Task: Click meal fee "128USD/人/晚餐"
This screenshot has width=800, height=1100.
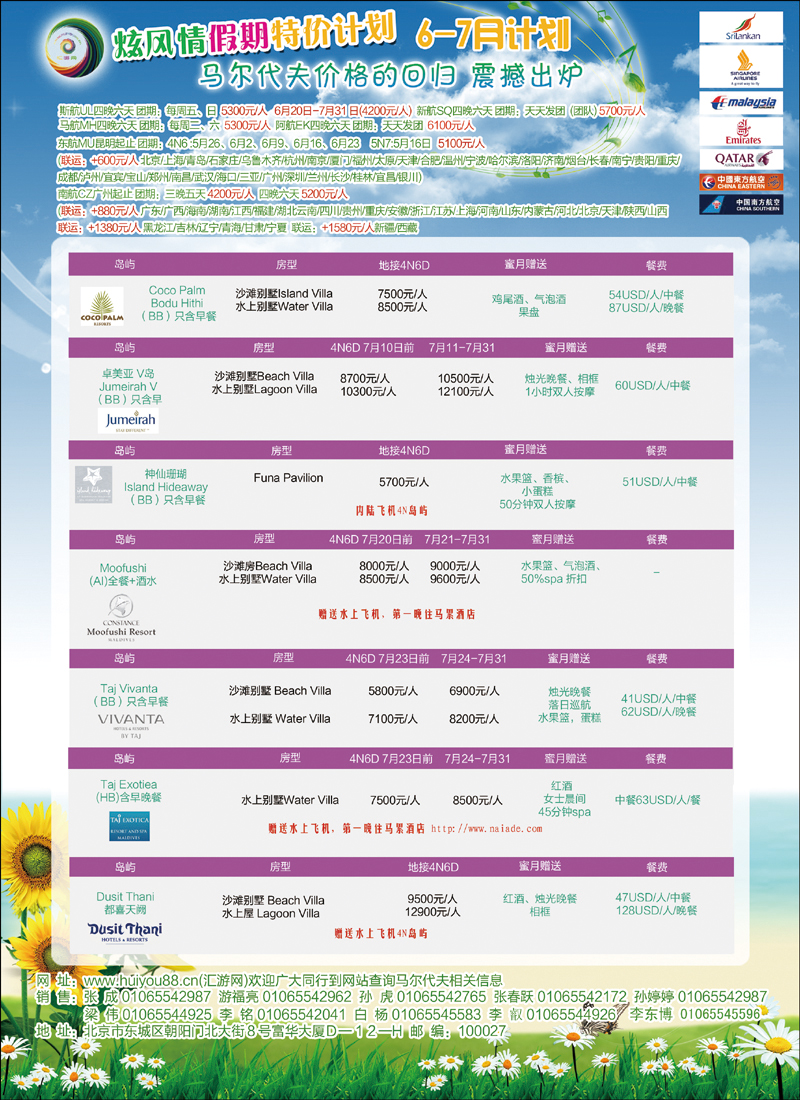Action: pyautogui.click(x=657, y=911)
